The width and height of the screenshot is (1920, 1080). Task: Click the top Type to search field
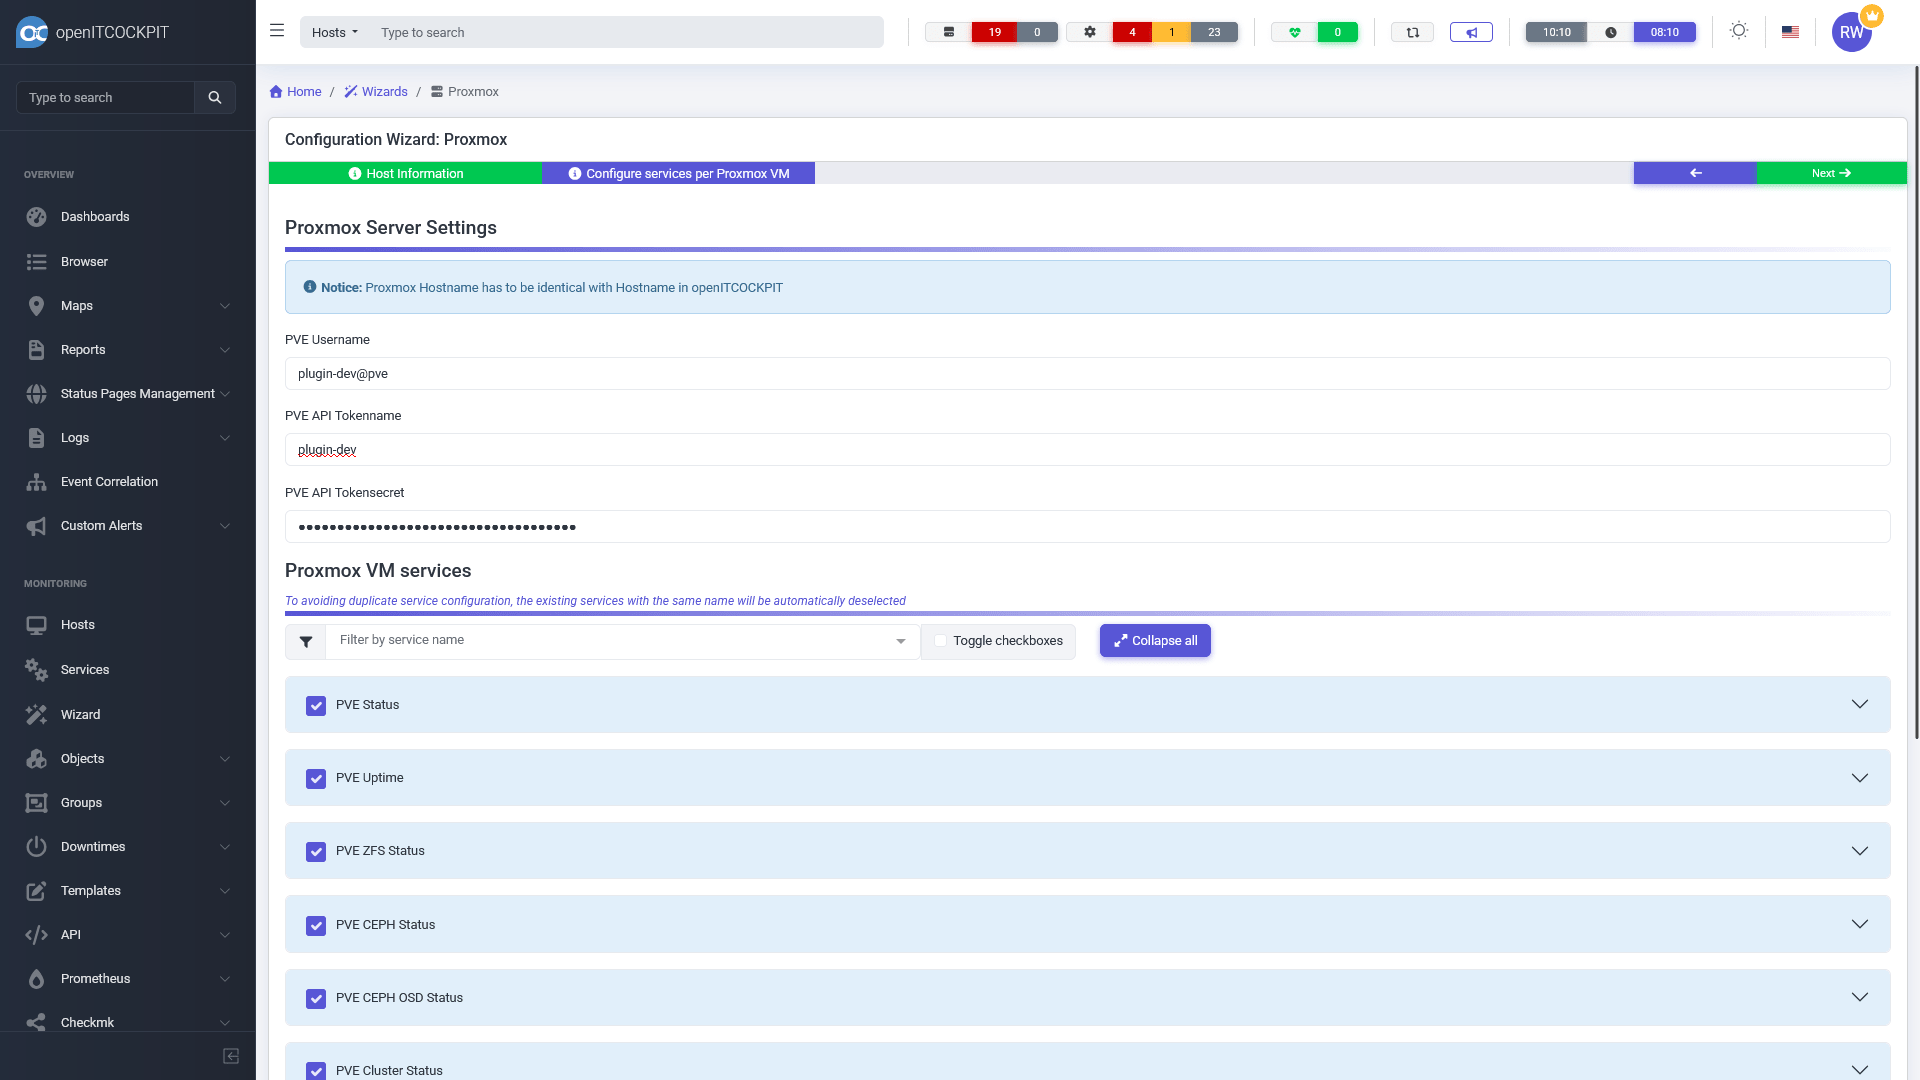coord(626,32)
